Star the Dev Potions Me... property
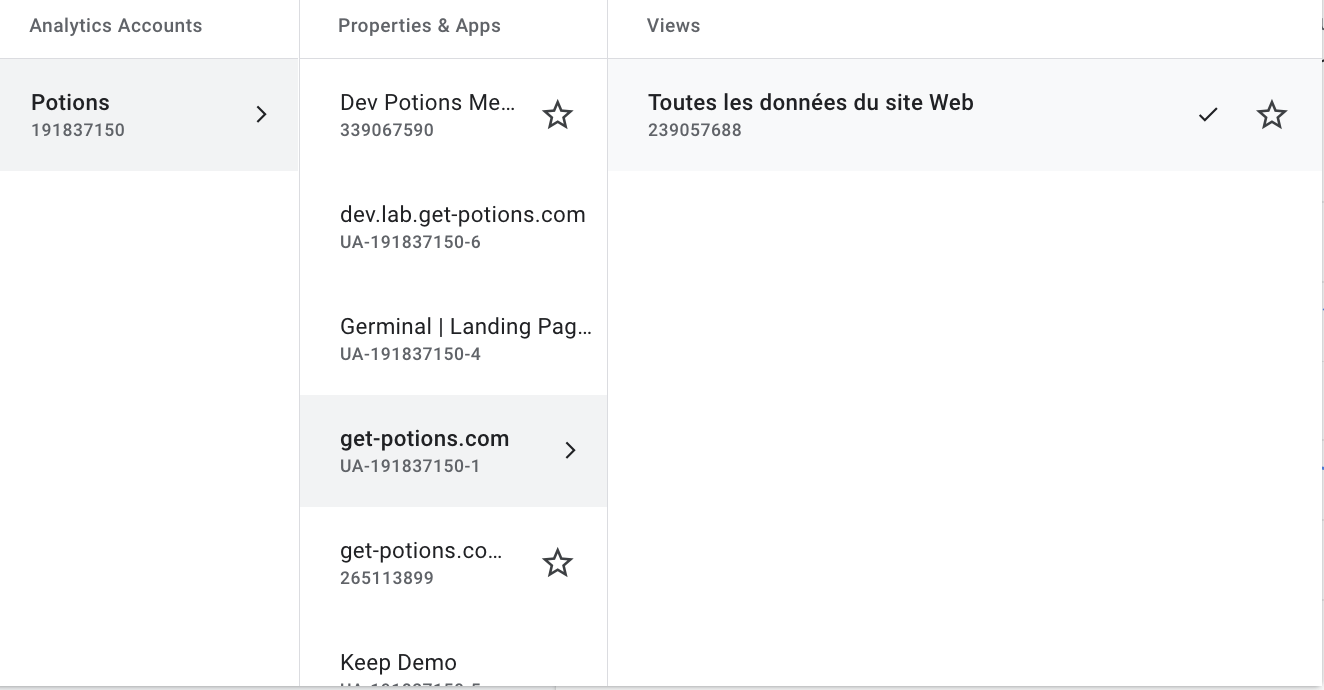Viewport: 1324px width, 690px height. [557, 115]
